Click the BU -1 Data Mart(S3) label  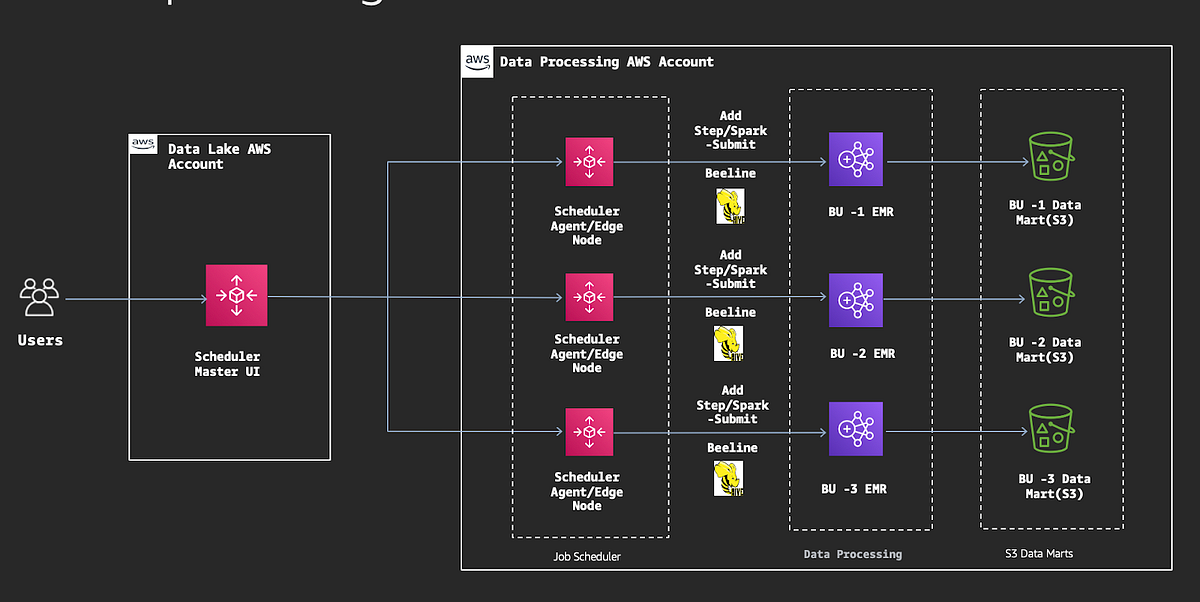pyautogui.click(x=1045, y=212)
